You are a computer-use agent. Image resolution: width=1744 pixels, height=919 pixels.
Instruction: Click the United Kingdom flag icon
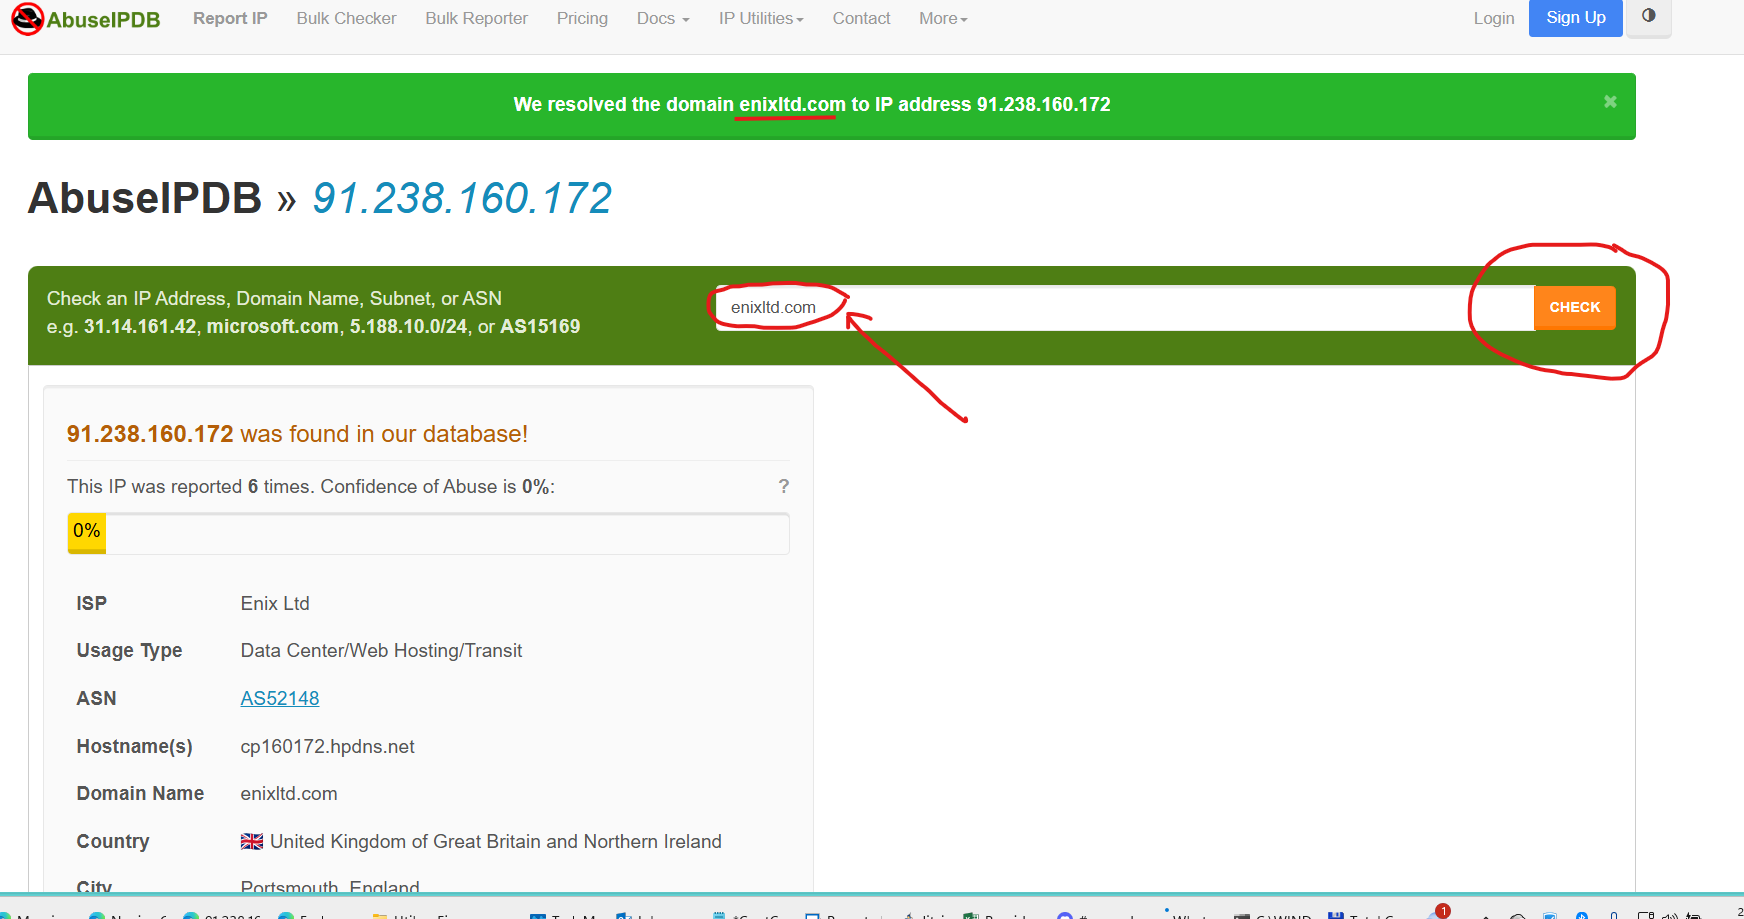252,842
